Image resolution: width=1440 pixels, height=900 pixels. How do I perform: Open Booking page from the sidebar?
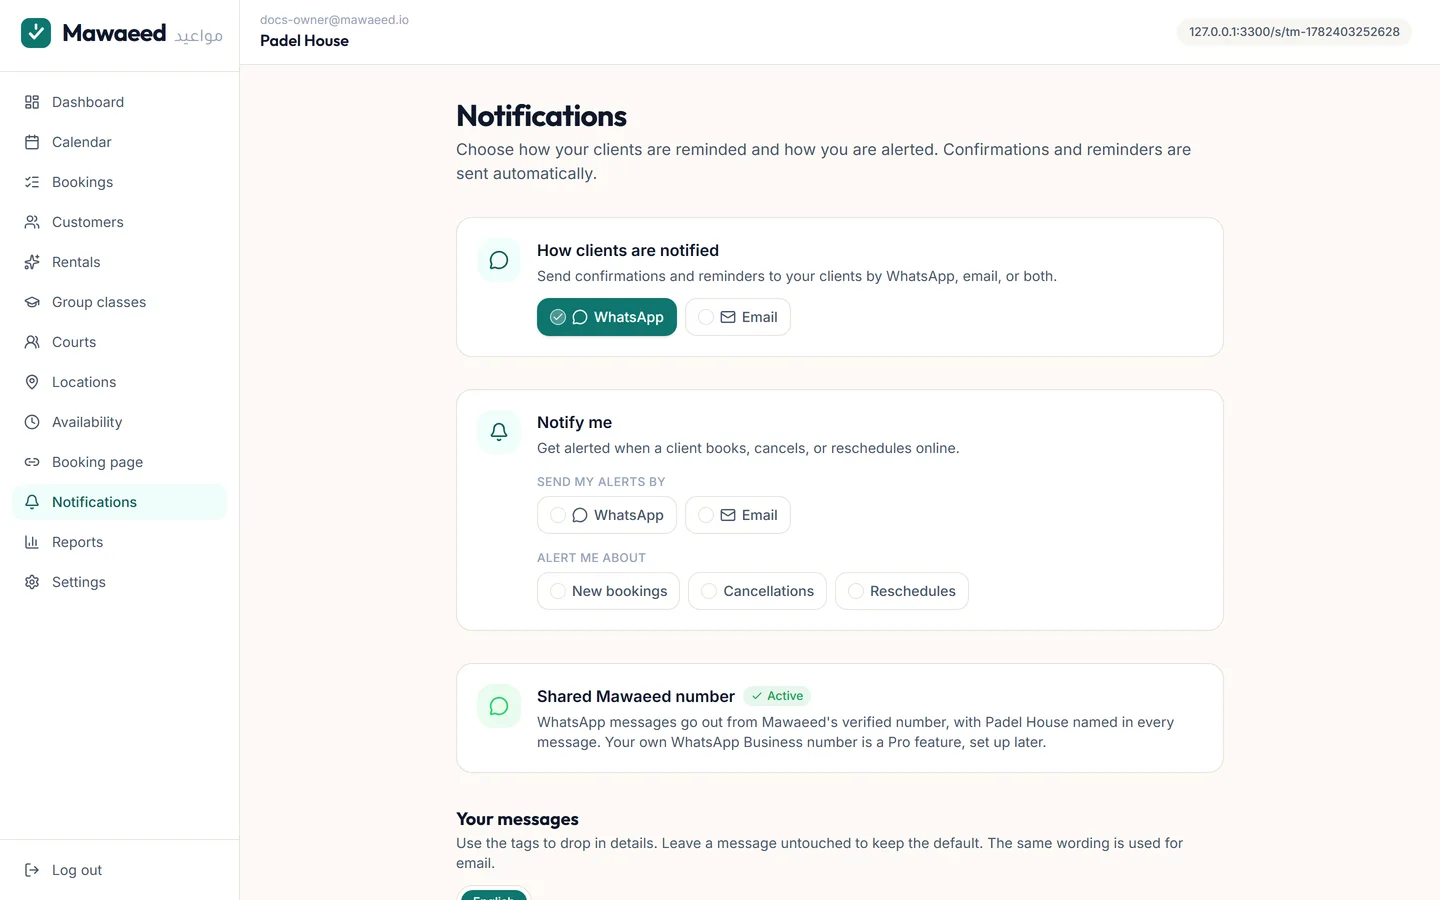click(120, 462)
